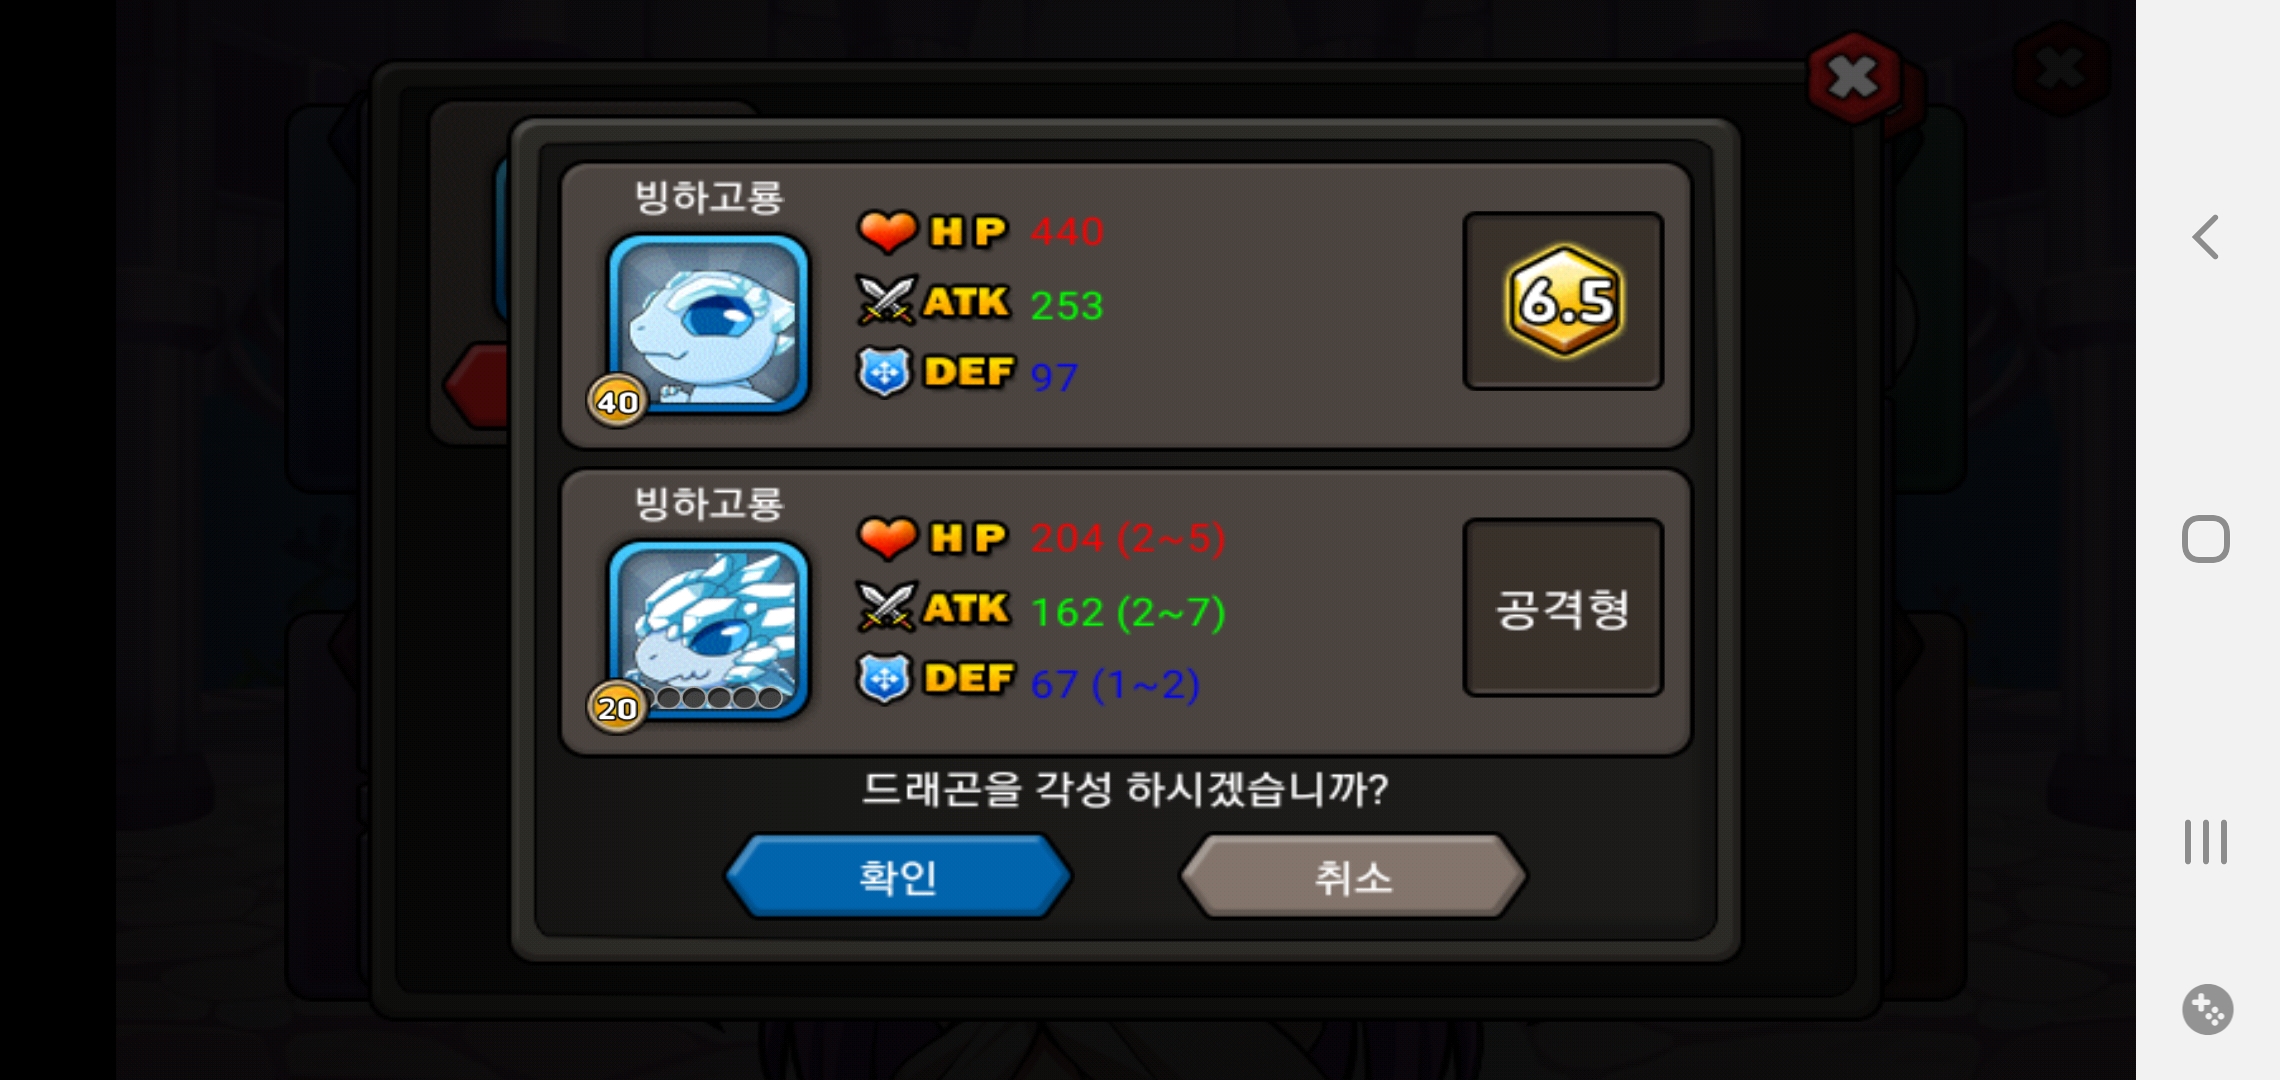Tap the red arrow behind the dialog's left edge
This screenshot has height=1080, width=2280.
tap(478, 386)
